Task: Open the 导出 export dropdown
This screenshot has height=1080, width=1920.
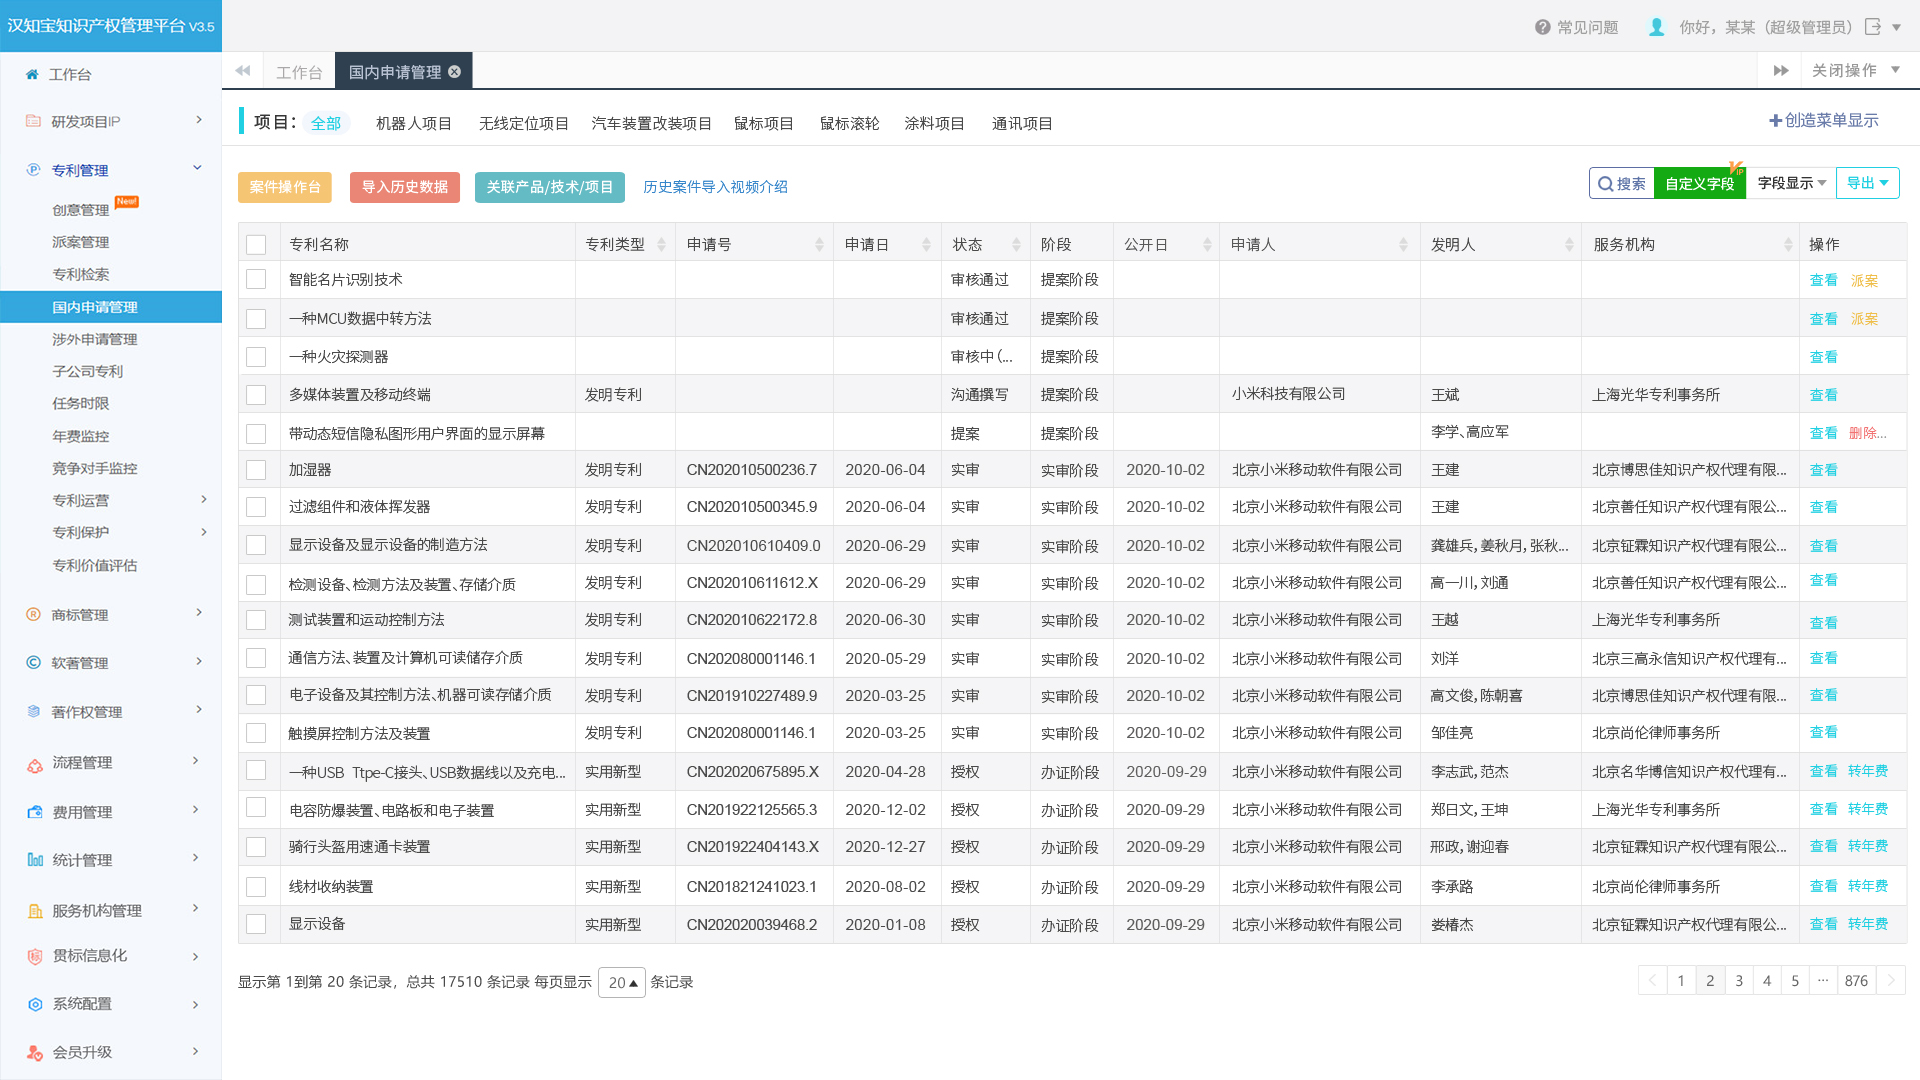Action: coord(1866,183)
